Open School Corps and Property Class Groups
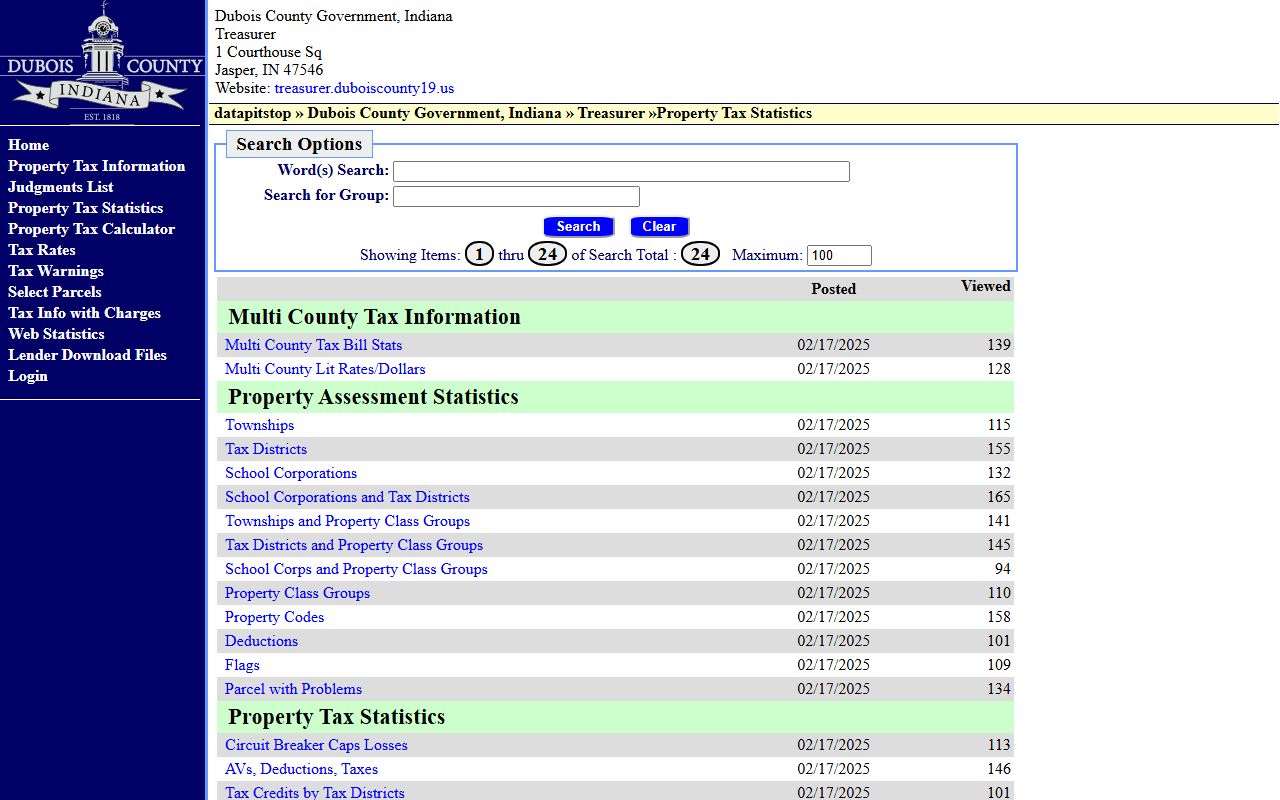Viewport: 1280px width, 800px height. [x=356, y=569]
